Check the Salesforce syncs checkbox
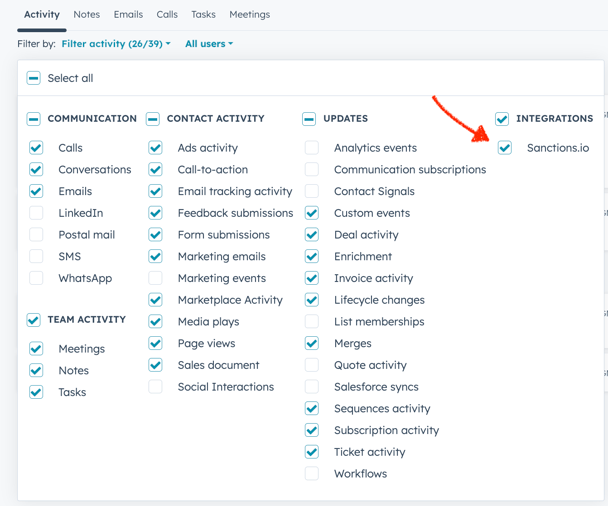608x506 pixels. (x=312, y=387)
